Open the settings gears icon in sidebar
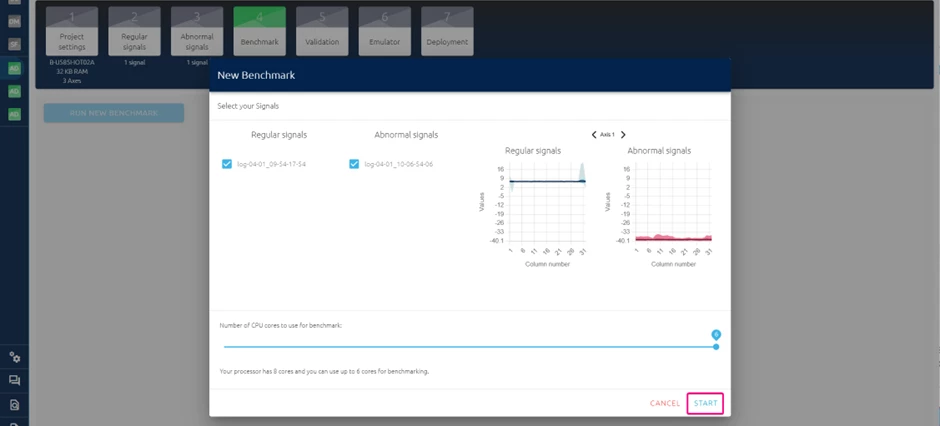Viewport: 940px width, 426px height. coord(14,357)
